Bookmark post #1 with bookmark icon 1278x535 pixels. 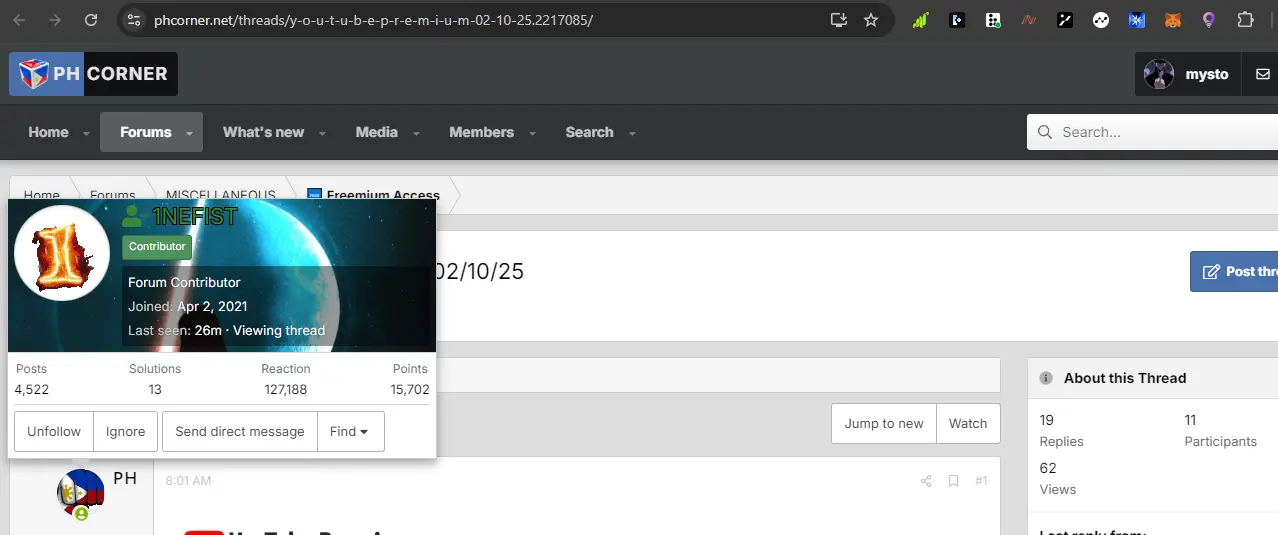tap(953, 481)
